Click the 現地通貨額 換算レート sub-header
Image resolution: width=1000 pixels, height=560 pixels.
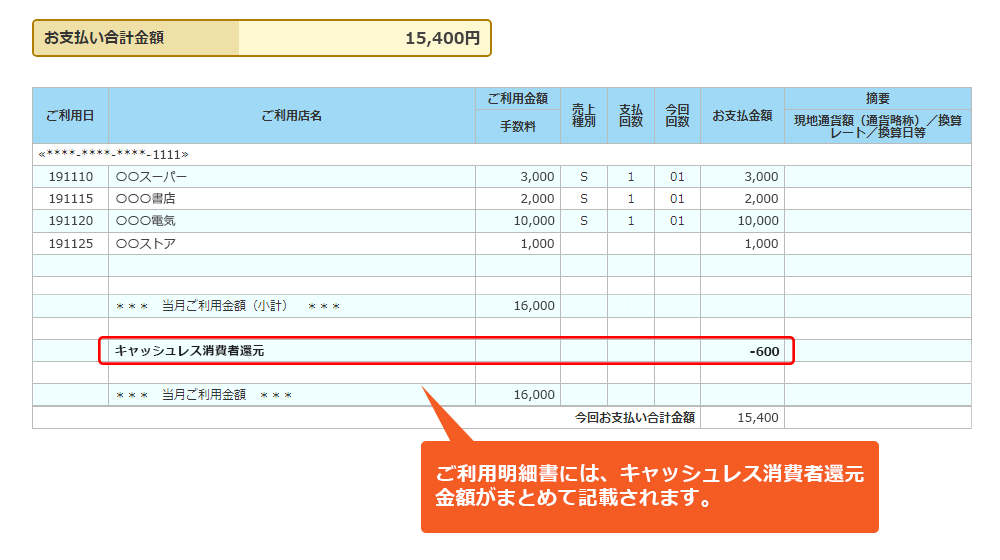tap(878, 126)
